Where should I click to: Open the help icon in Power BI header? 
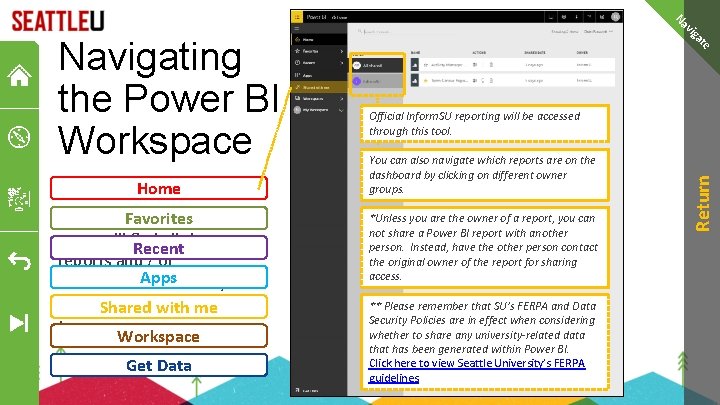[x=589, y=17]
